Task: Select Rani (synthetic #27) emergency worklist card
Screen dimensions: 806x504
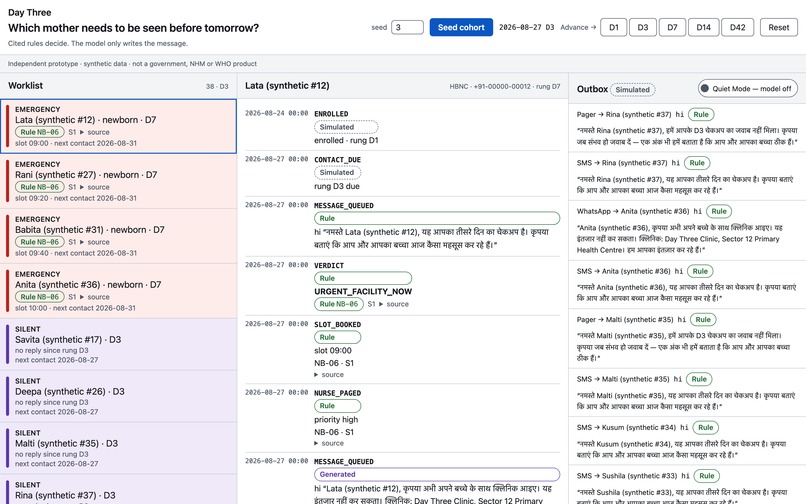Action: coord(118,181)
